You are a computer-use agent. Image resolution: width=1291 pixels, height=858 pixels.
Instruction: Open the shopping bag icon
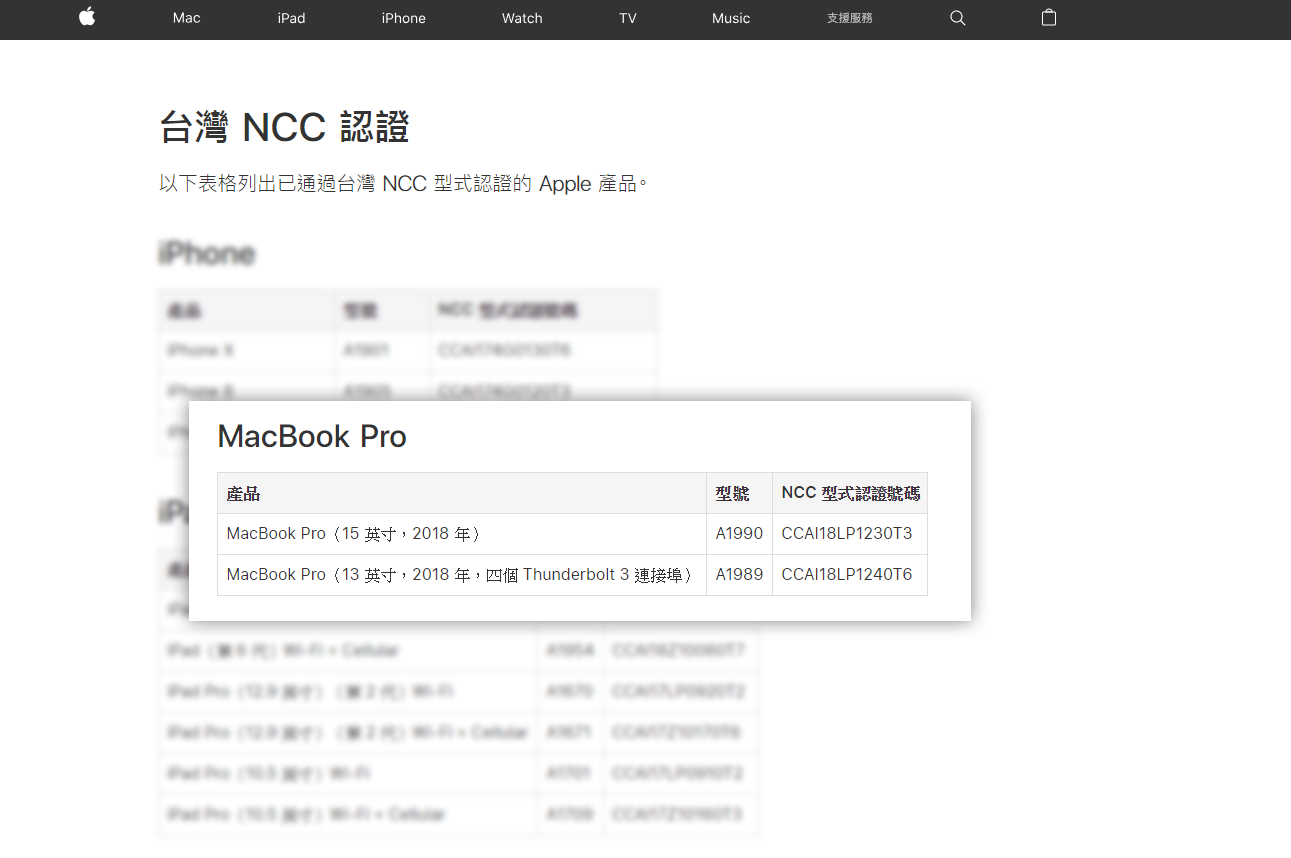coord(1048,17)
